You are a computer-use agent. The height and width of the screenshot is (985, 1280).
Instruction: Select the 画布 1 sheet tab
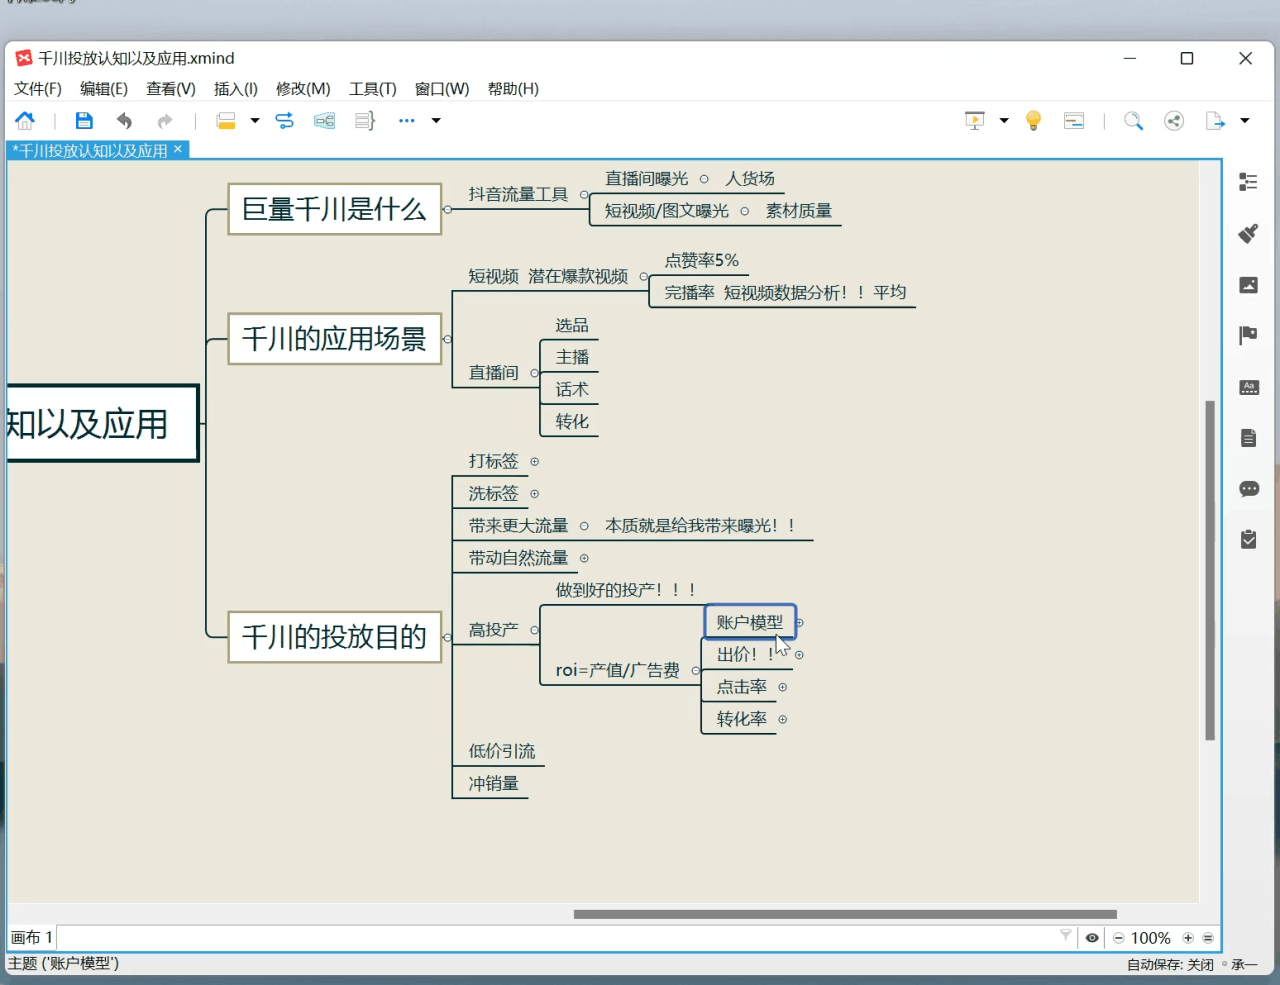click(31, 938)
